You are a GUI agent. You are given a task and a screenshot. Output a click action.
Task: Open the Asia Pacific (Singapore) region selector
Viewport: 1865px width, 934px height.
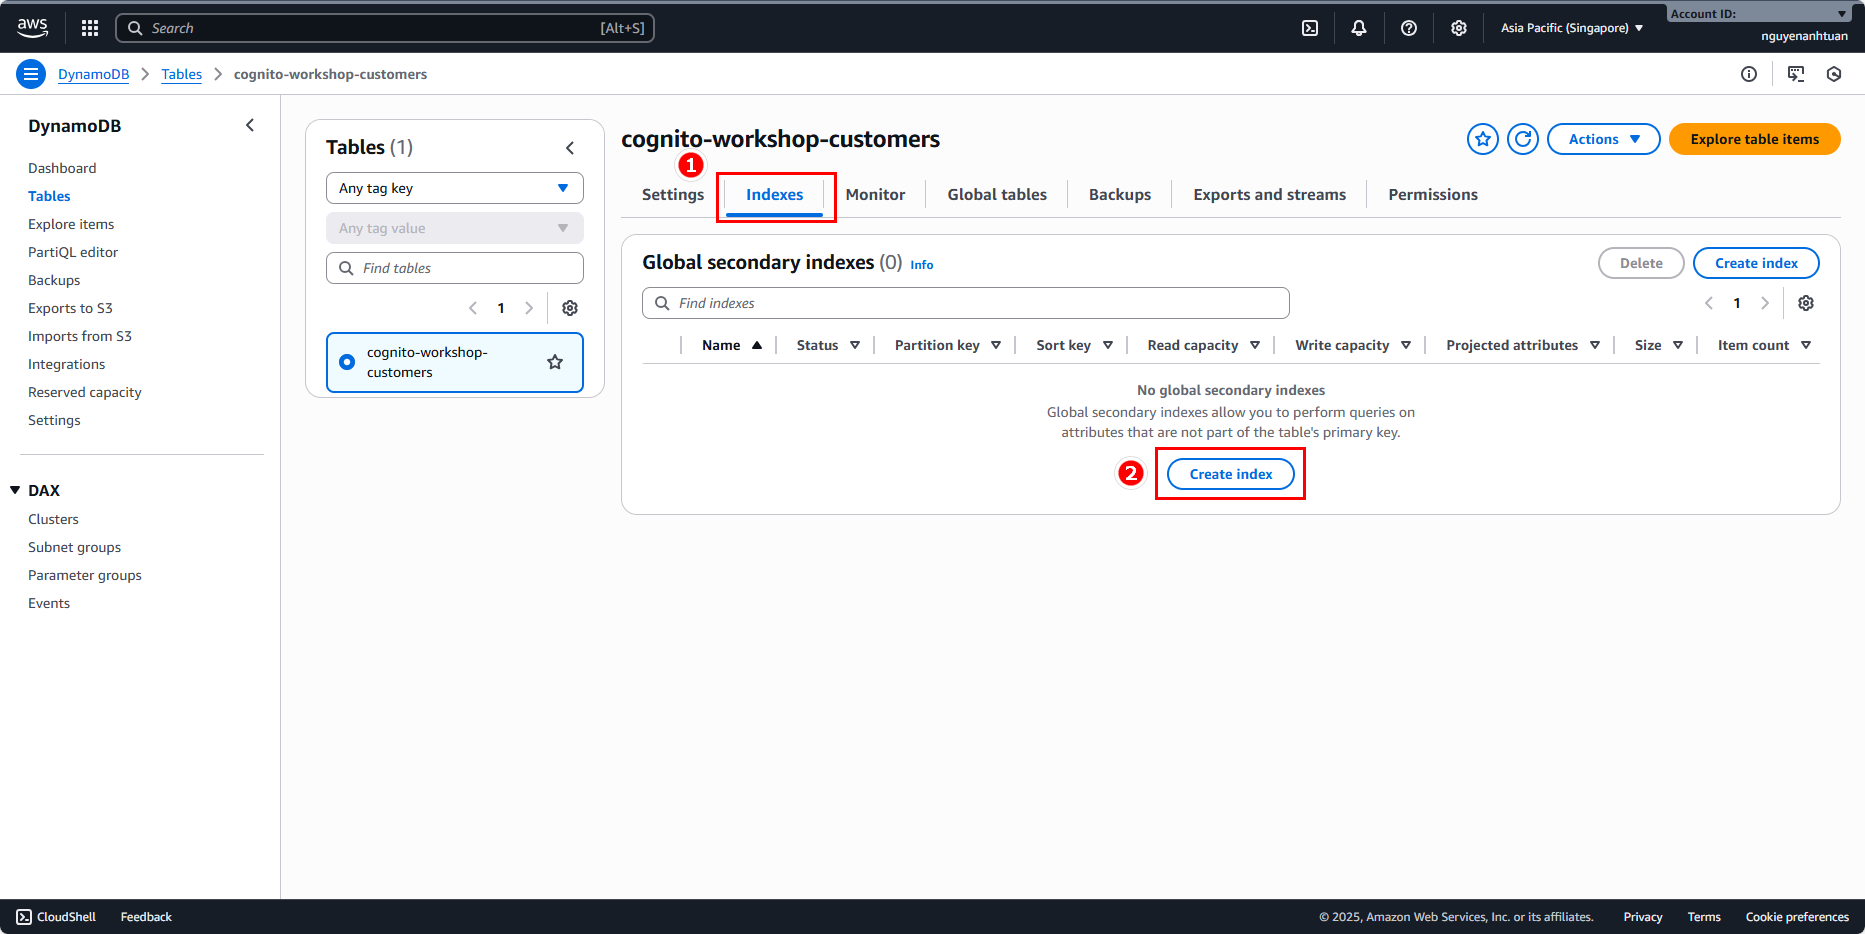click(x=1571, y=28)
